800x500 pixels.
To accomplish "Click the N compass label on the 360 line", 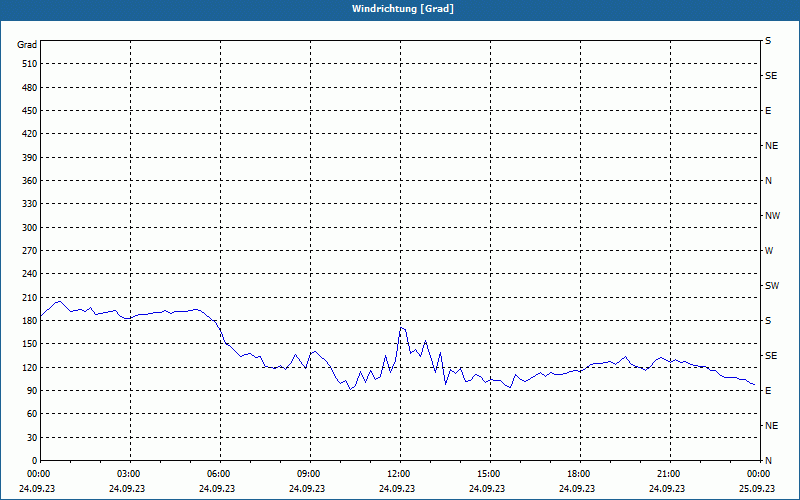I will (768, 181).
